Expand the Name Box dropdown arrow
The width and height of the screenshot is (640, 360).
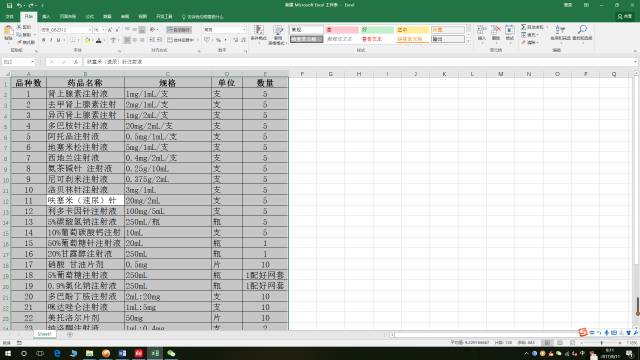(x=32, y=62)
